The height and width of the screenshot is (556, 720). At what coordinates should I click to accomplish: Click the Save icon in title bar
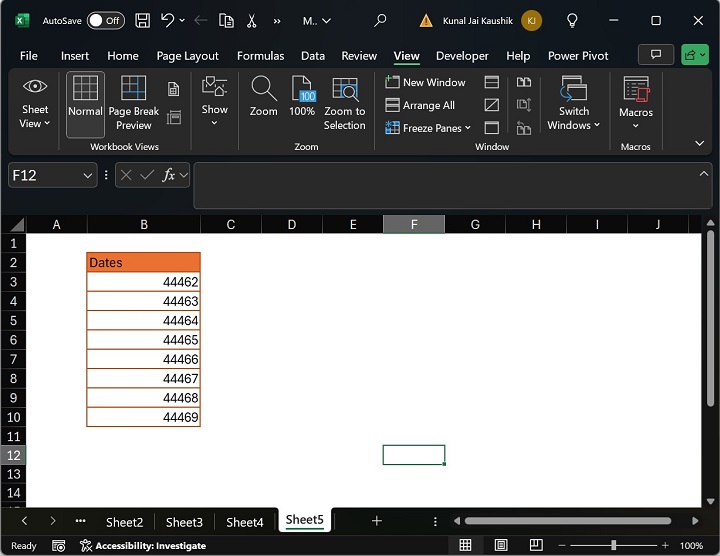coord(142,20)
